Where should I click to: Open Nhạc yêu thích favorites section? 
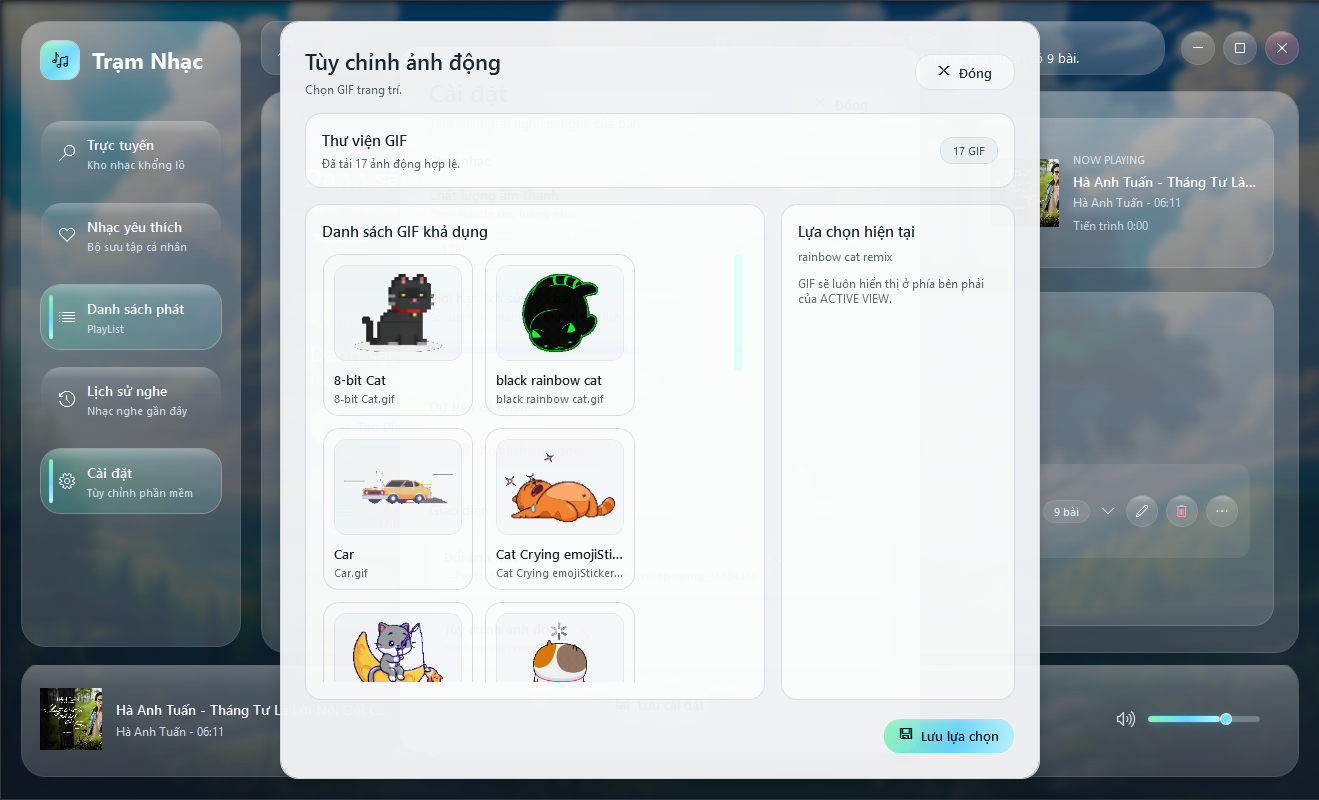pyautogui.click(x=131, y=236)
